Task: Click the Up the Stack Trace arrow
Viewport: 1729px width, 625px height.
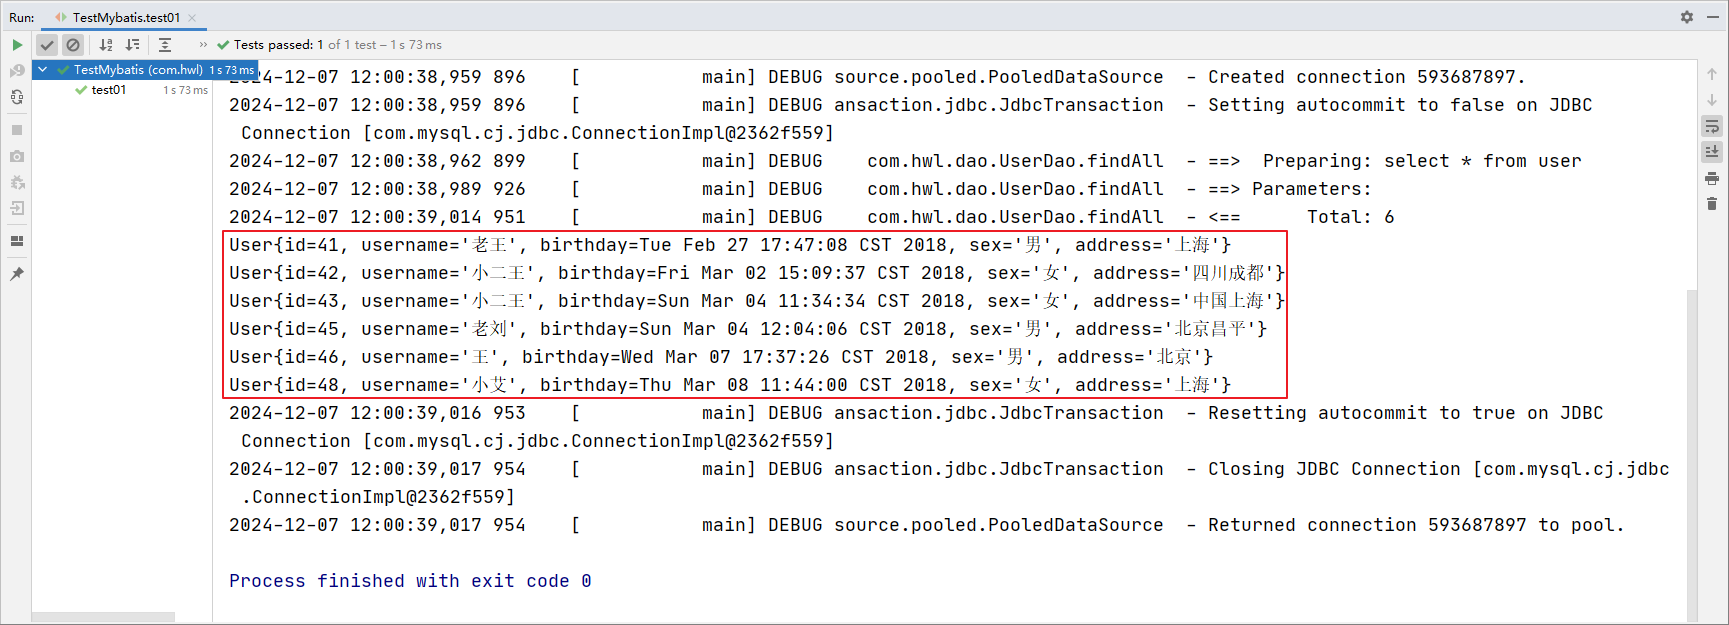Action: pos(1712,74)
